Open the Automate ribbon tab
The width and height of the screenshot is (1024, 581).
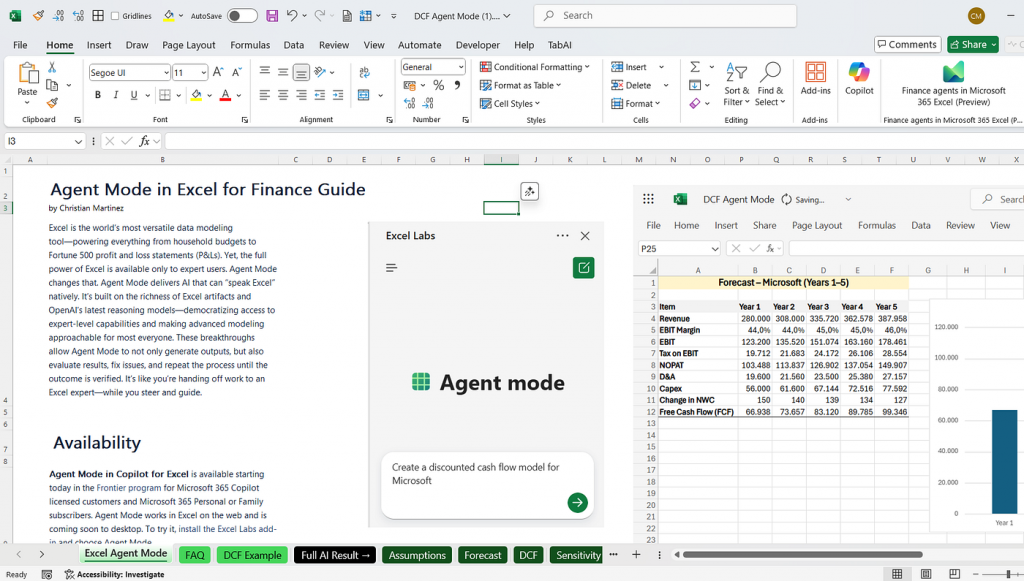419,45
